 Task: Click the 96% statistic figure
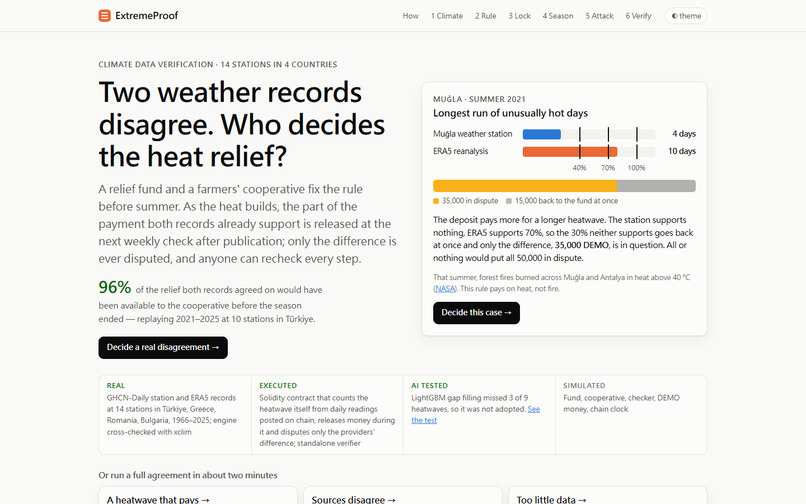(x=115, y=287)
